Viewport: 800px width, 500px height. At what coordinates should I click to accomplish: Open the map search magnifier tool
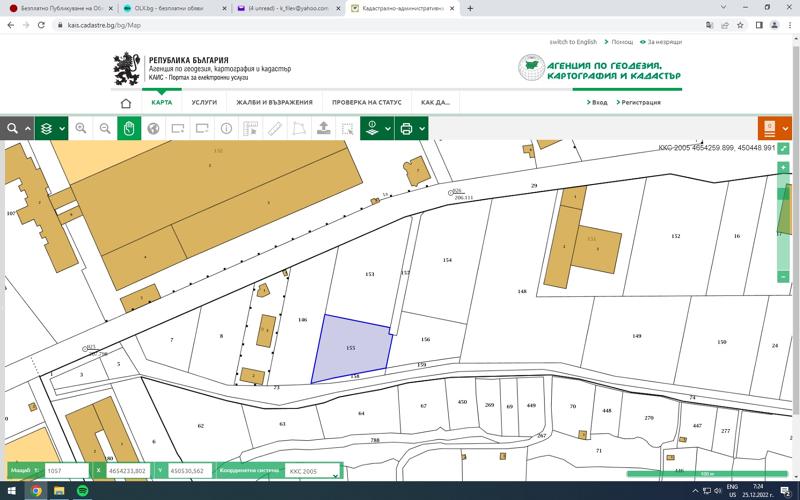(12, 128)
